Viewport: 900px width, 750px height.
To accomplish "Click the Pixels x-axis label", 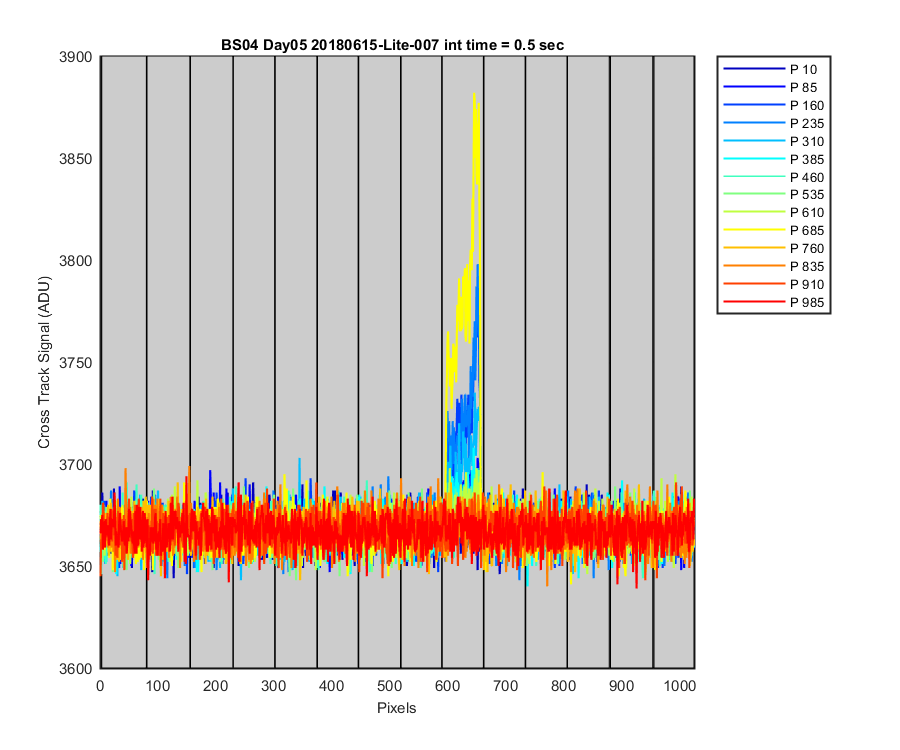I will 397,708.
